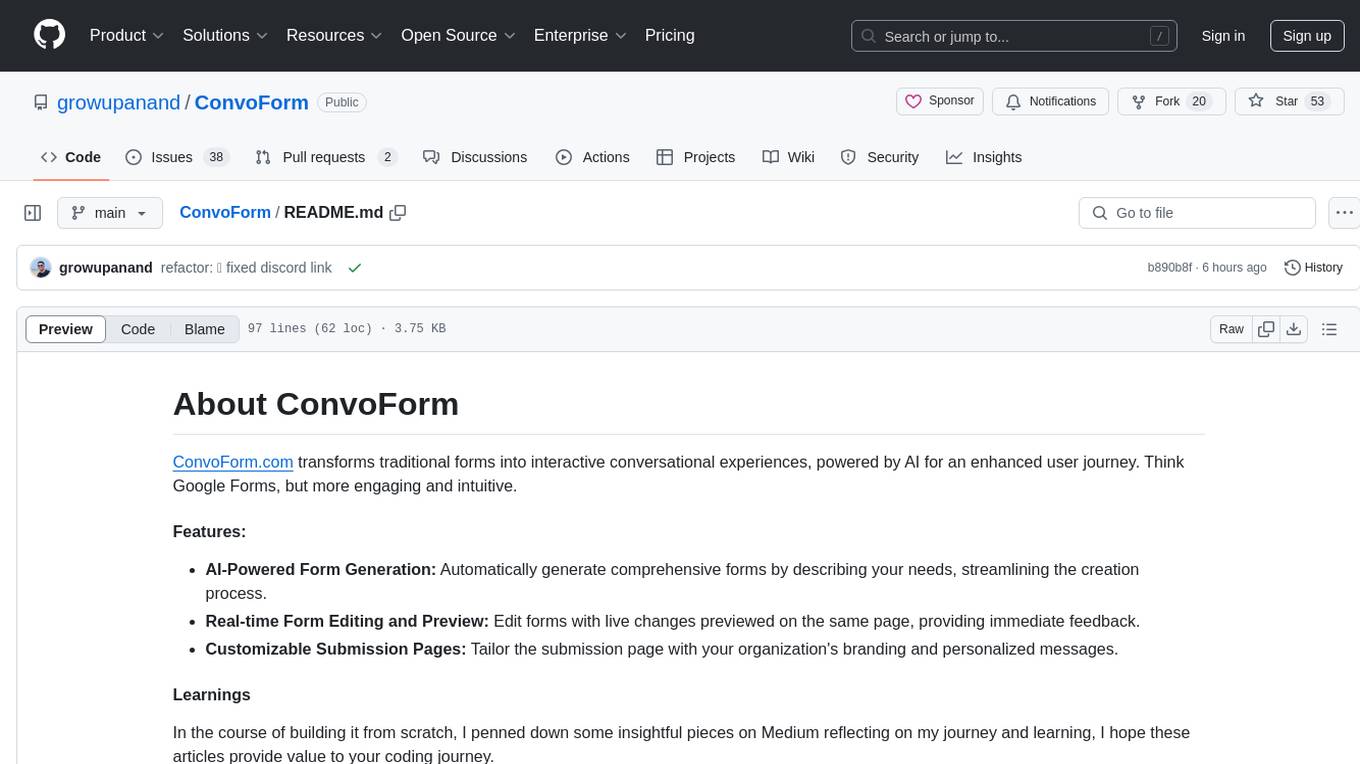Switch to Preview view
Viewport: 1360px width, 764px height.
(66, 329)
